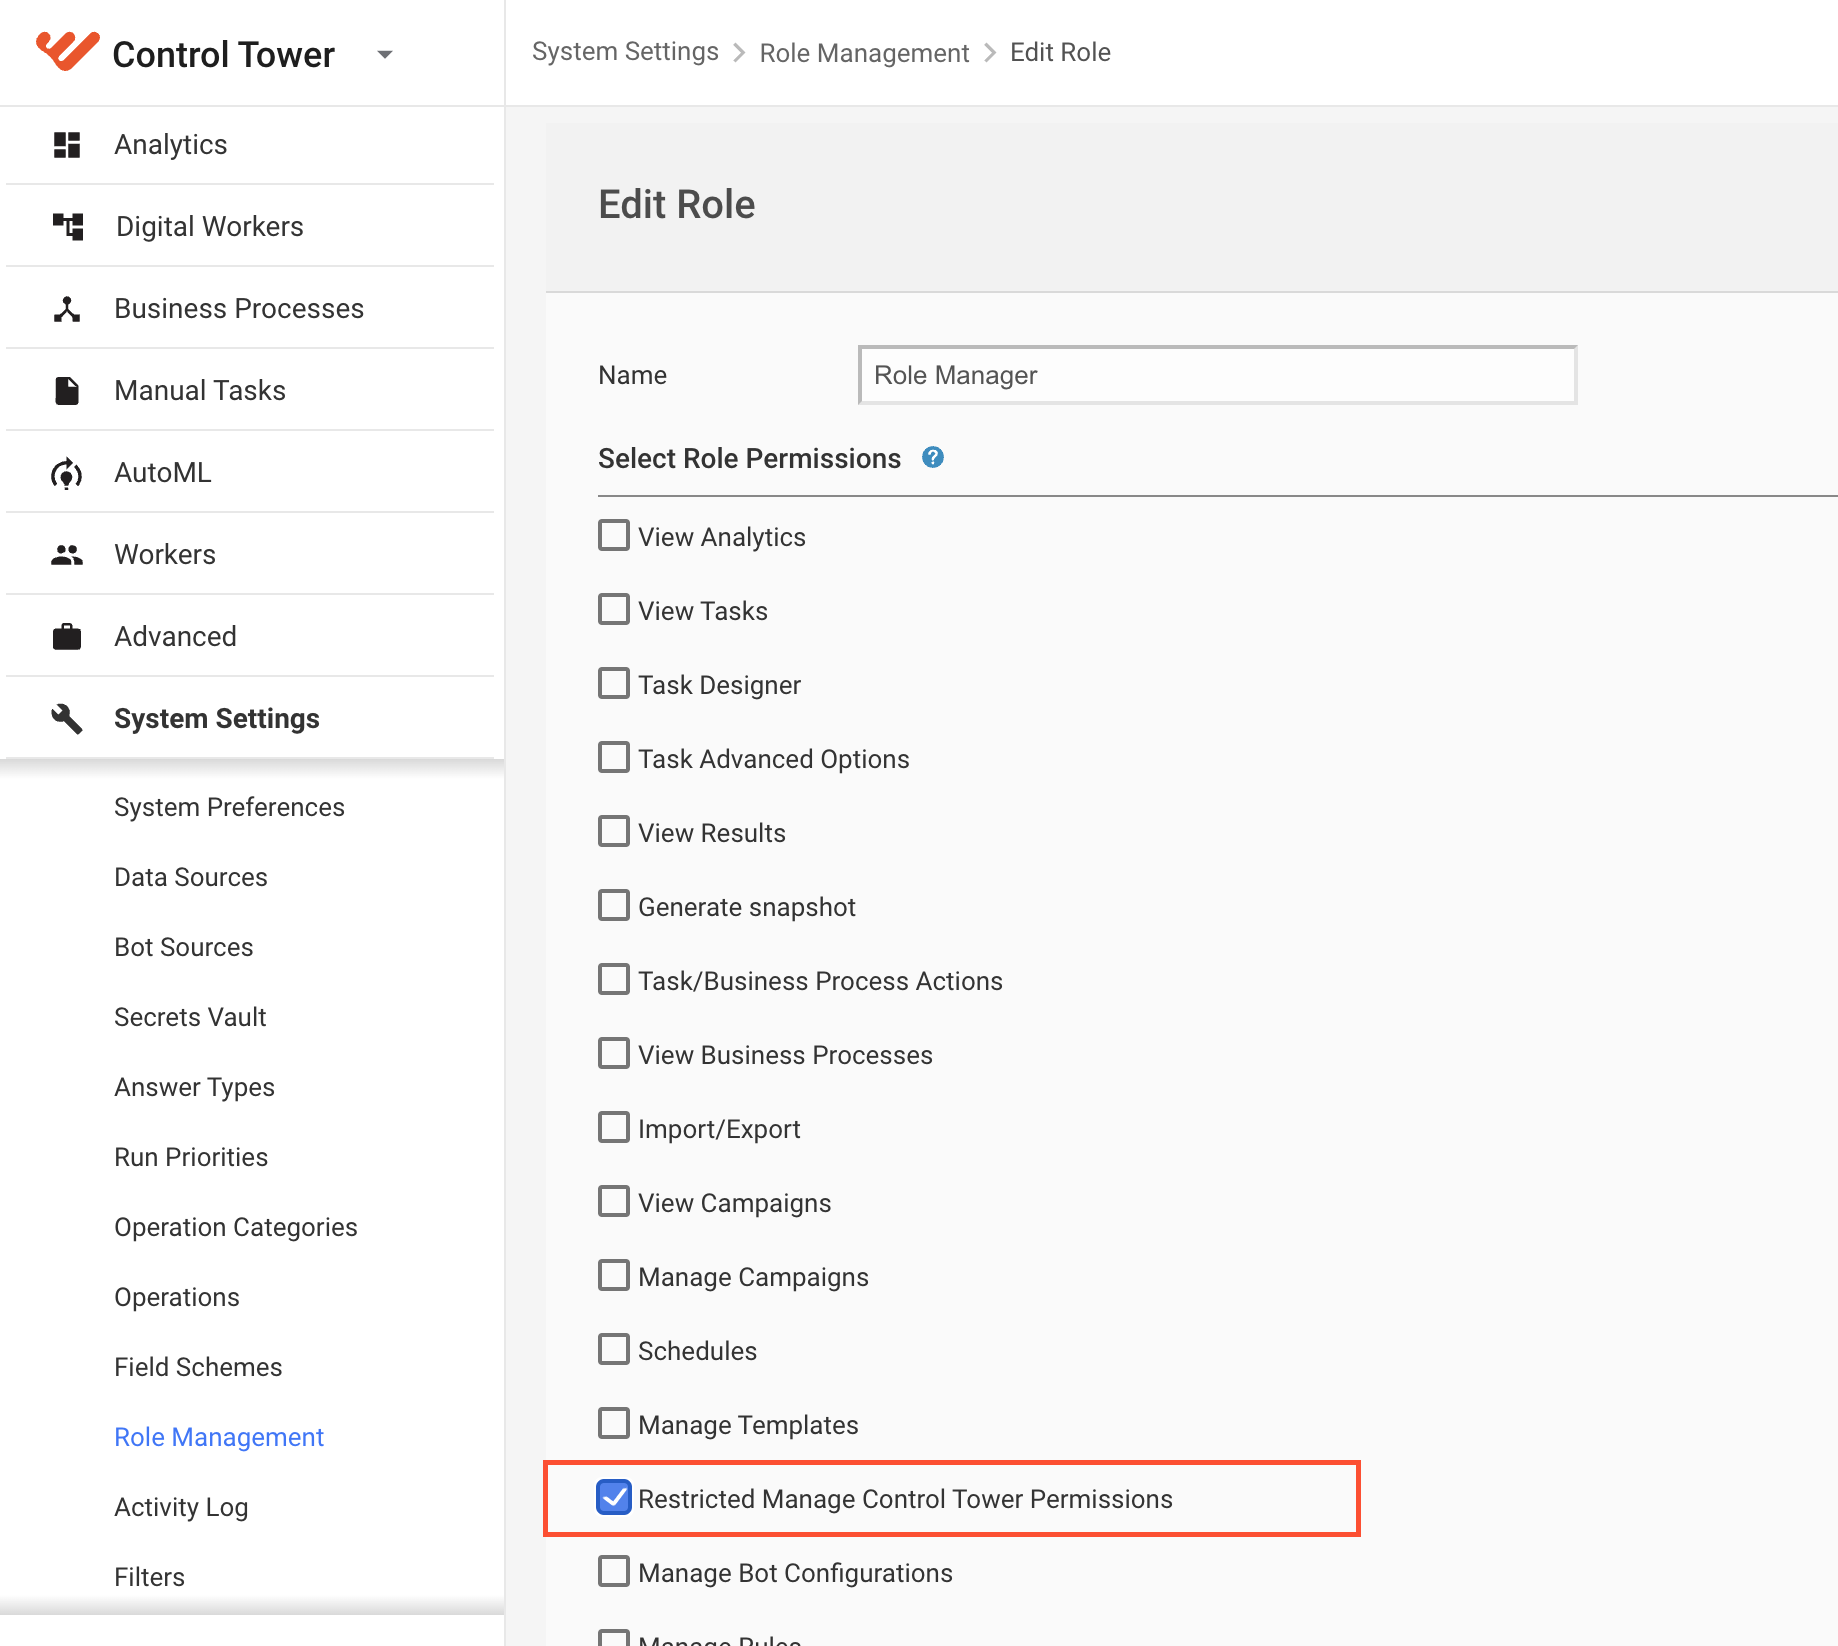Navigate to Workers section
This screenshot has height=1646, width=1838.
coord(165,555)
